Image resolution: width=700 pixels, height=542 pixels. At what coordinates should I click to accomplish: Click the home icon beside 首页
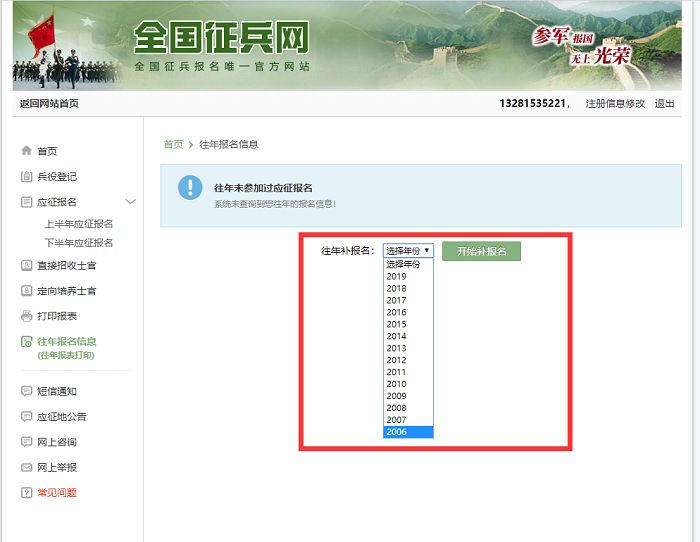coord(26,151)
